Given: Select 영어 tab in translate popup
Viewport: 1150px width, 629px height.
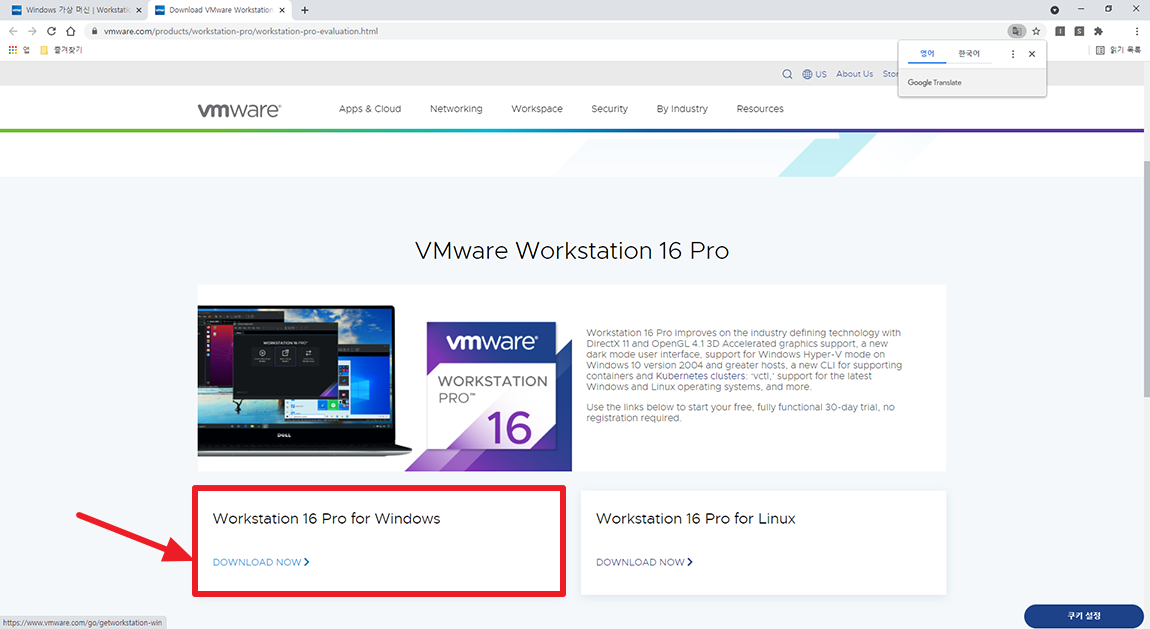Looking at the screenshot, I should tap(927, 54).
